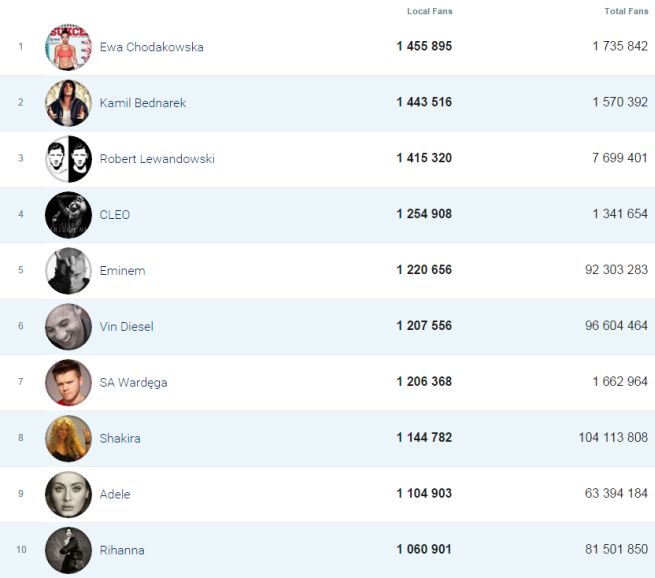Click Kamil Bednarek's avatar thumbnail
The height and width of the screenshot is (578, 655).
(68, 103)
